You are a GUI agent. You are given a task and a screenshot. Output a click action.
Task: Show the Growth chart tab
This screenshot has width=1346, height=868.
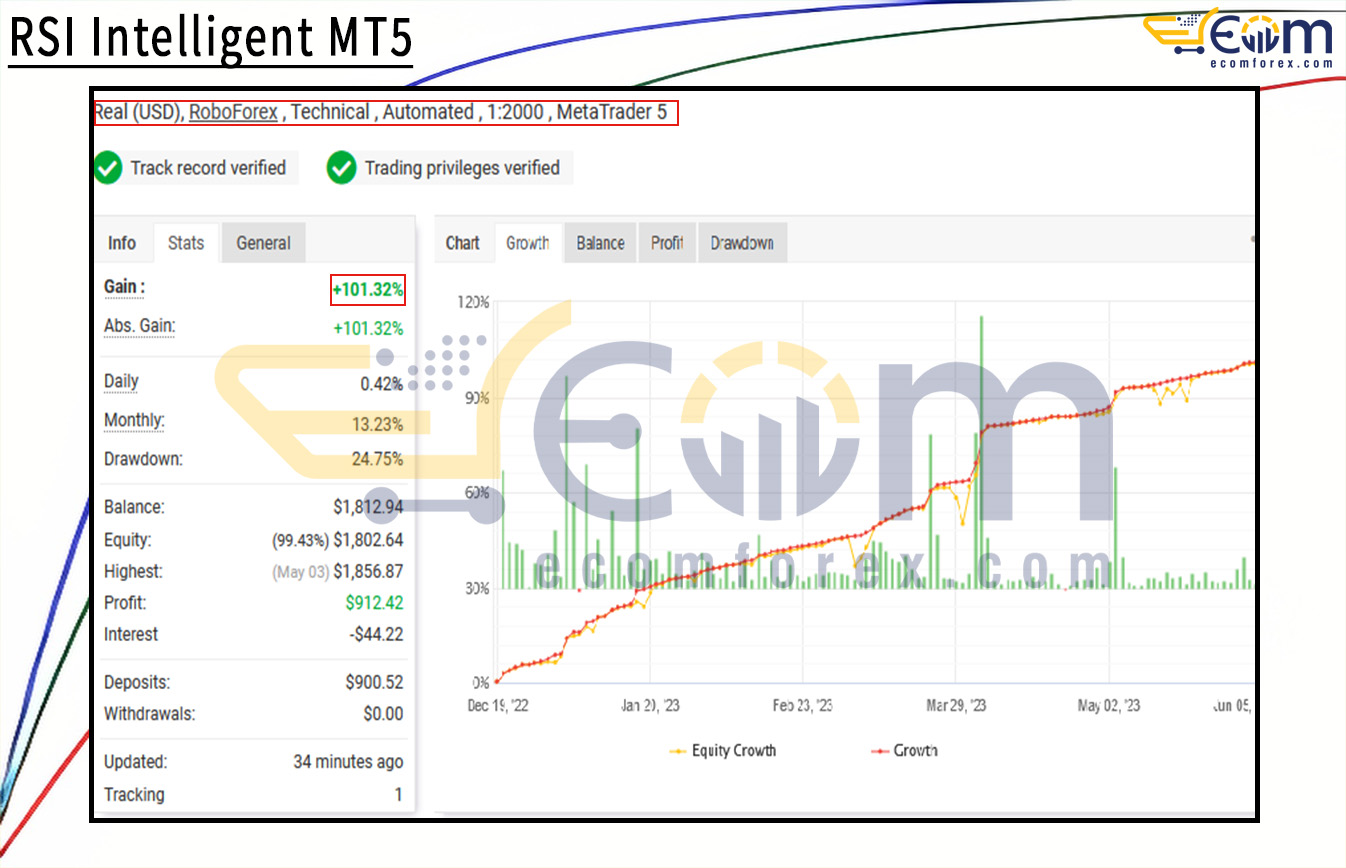coord(528,243)
